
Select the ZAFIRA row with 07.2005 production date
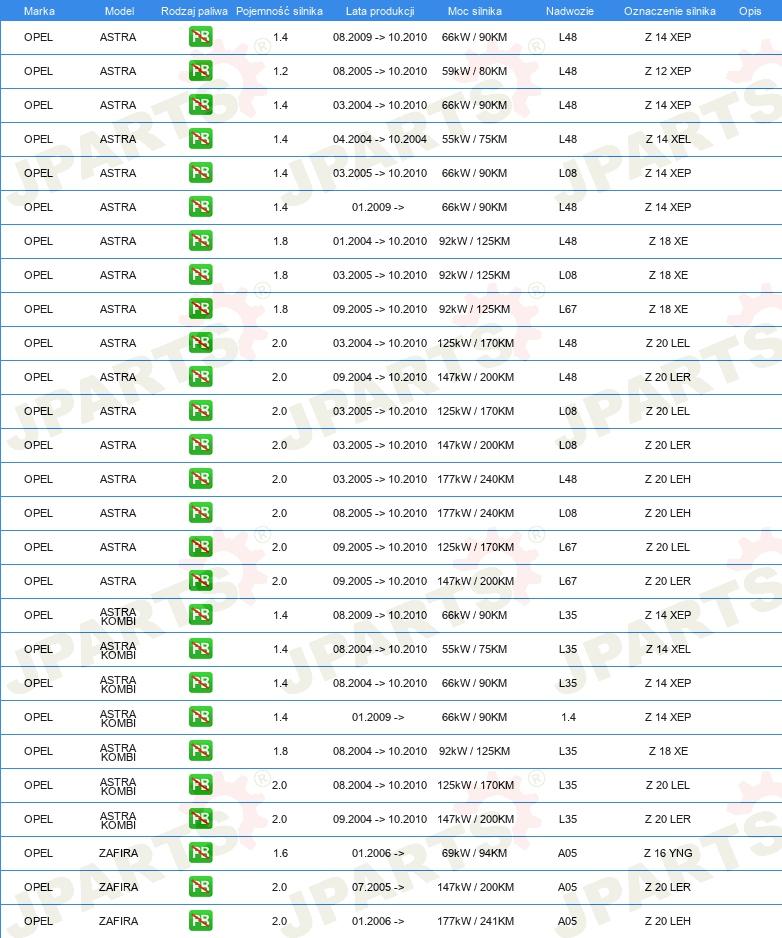pyautogui.click(x=391, y=887)
